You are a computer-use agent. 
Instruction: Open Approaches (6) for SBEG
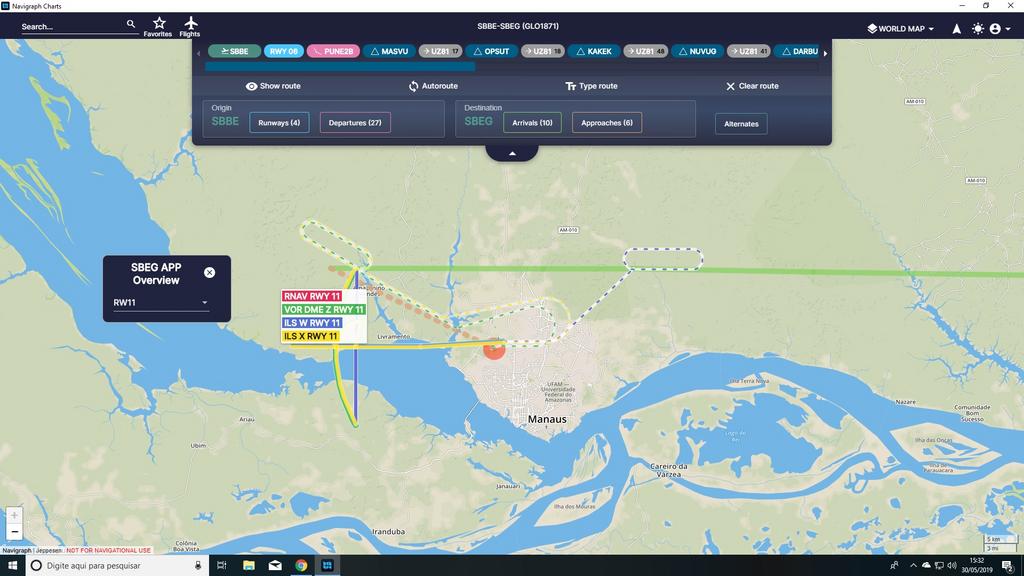[607, 123]
